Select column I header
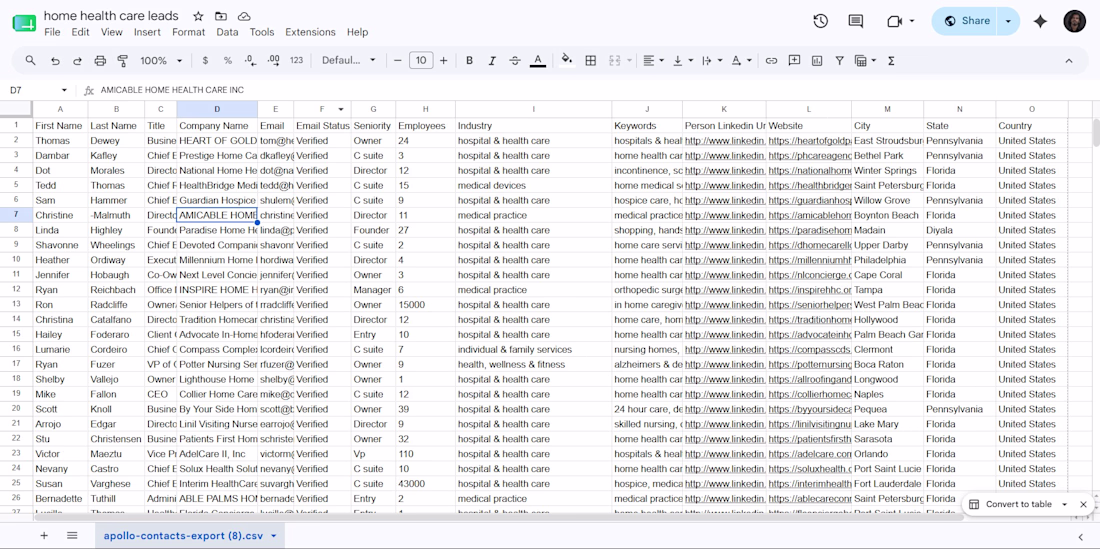This screenshot has height=549, width=1100. (x=533, y=109)
